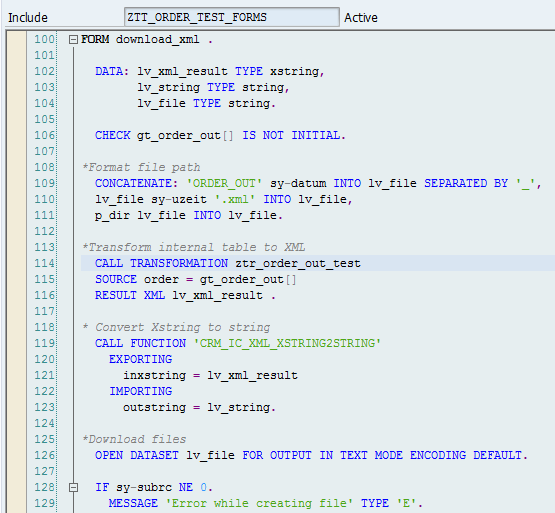The height and width of the screenshot is (513, 555).
Task: Click the '.xml' string literal
Action: tap(235, 199)
